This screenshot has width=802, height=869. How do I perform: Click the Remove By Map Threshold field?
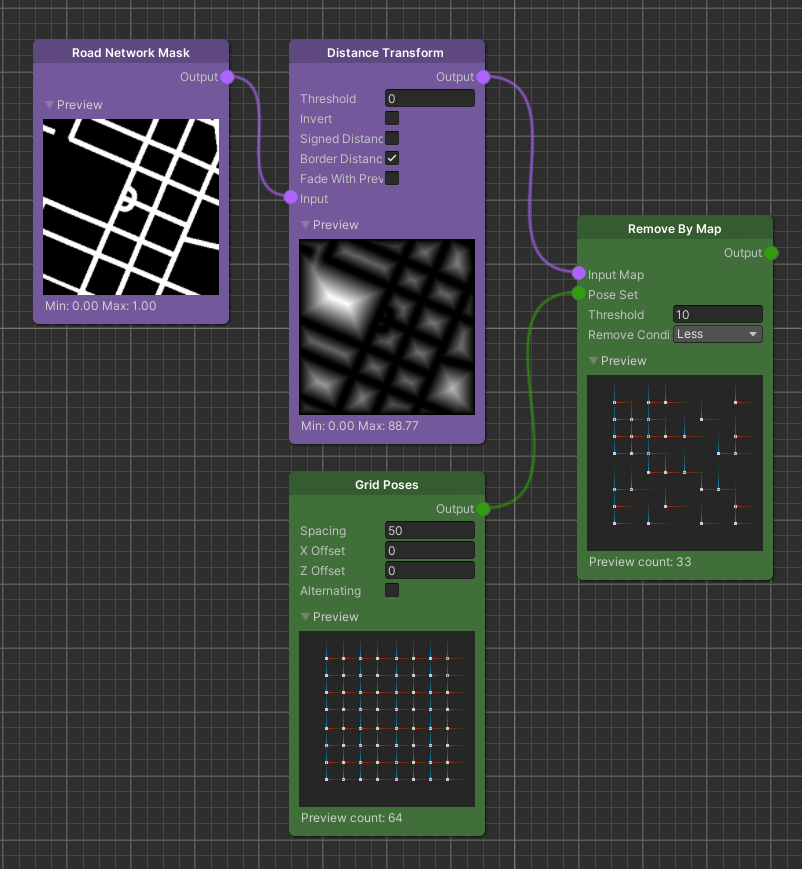click(717, 314)
